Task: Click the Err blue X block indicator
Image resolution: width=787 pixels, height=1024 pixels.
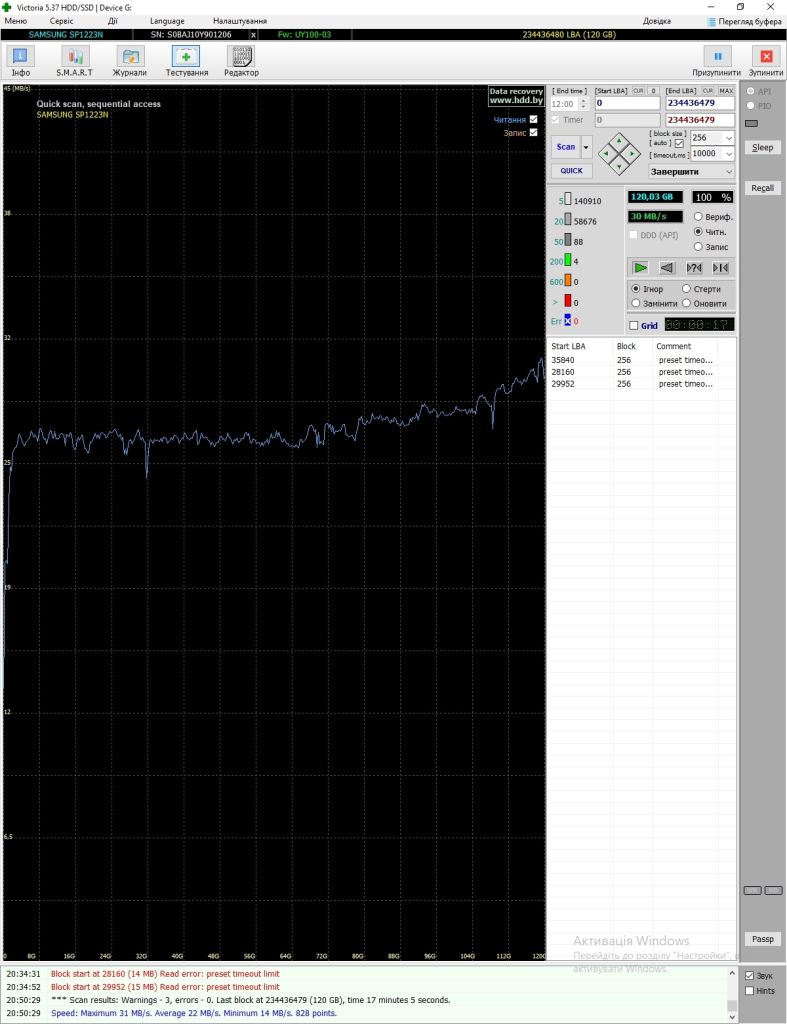Action: [568, 320]
